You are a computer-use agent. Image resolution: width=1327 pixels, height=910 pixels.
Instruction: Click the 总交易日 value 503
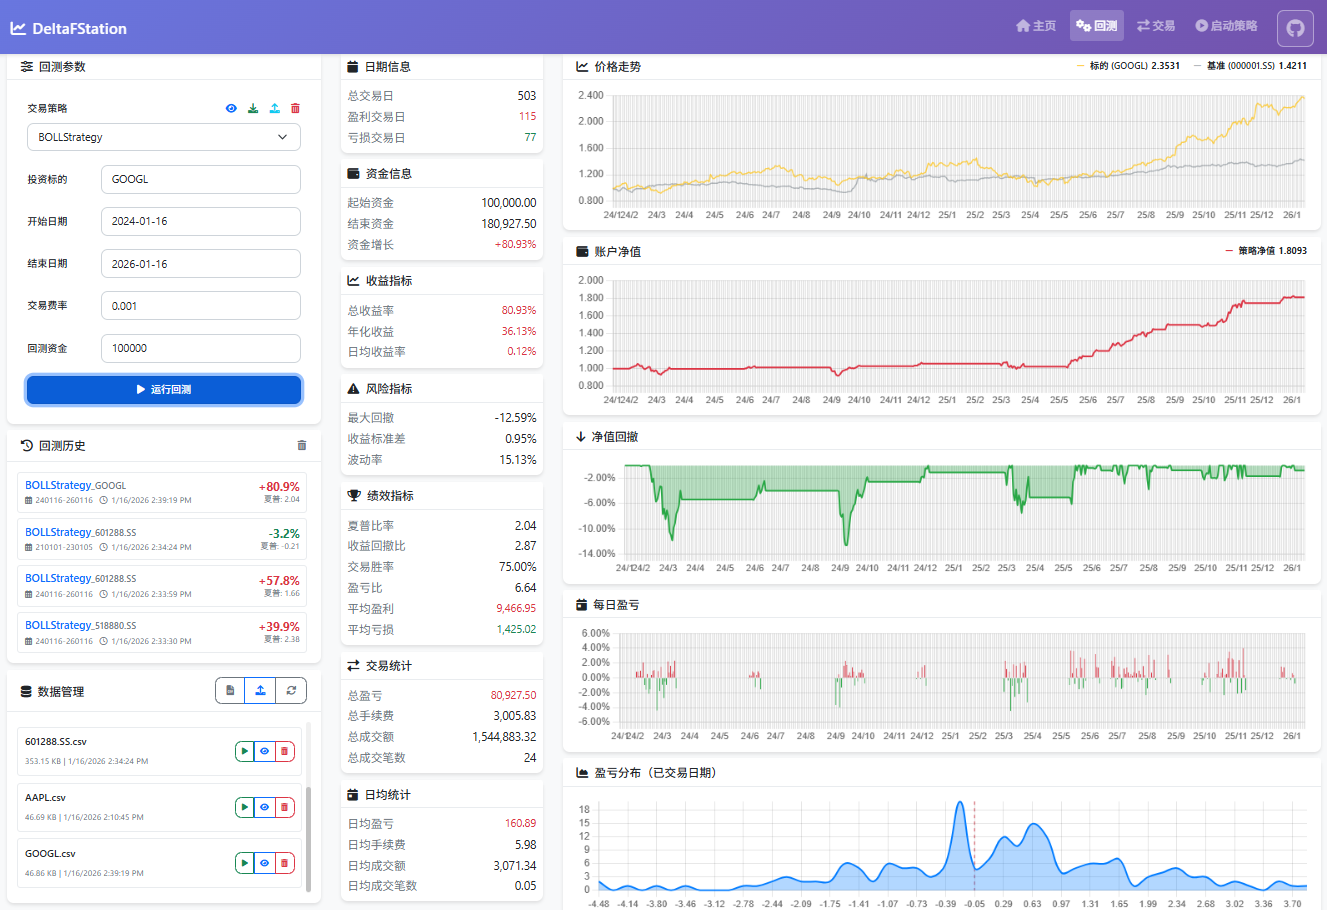[x=527, y=96]
